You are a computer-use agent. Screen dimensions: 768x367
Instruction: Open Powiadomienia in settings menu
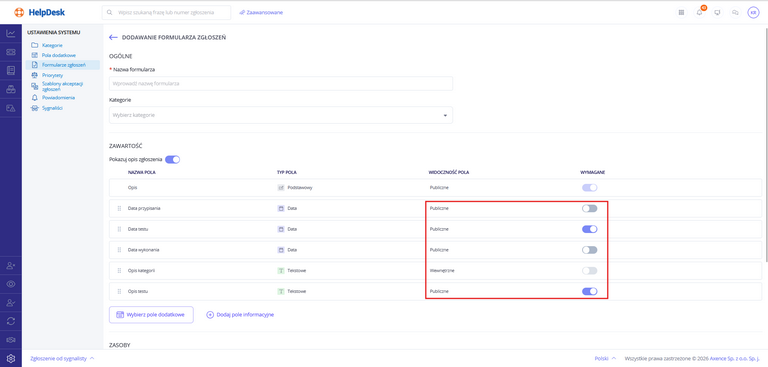[x=58, y=98]
